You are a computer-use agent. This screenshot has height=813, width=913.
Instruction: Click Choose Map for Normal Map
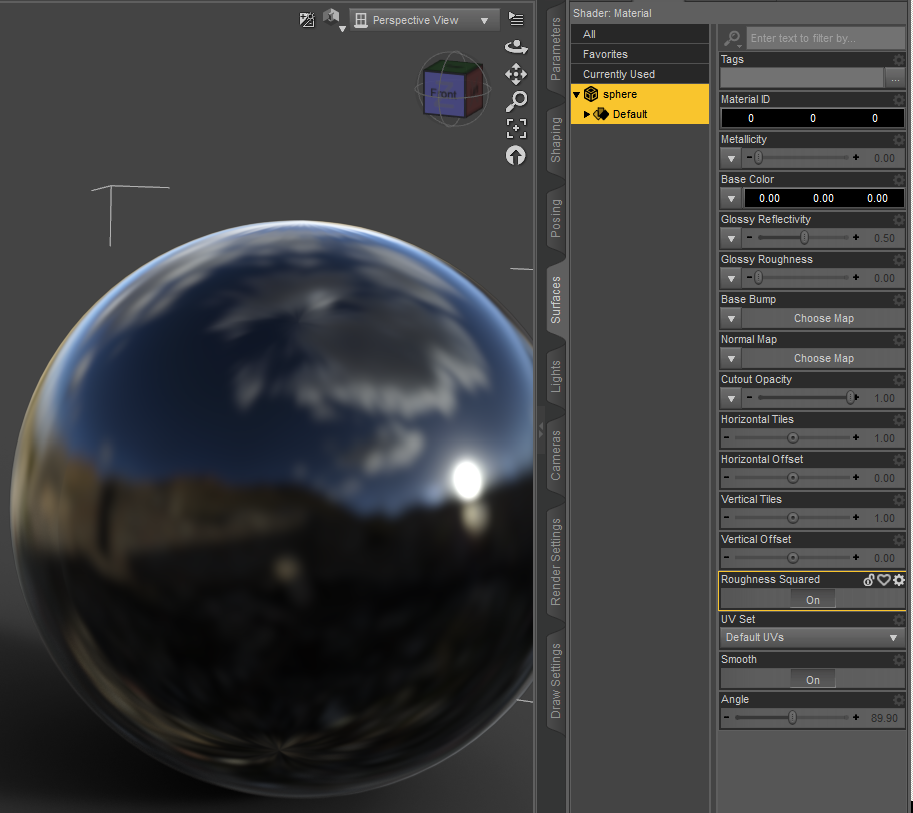coord(823,358)
